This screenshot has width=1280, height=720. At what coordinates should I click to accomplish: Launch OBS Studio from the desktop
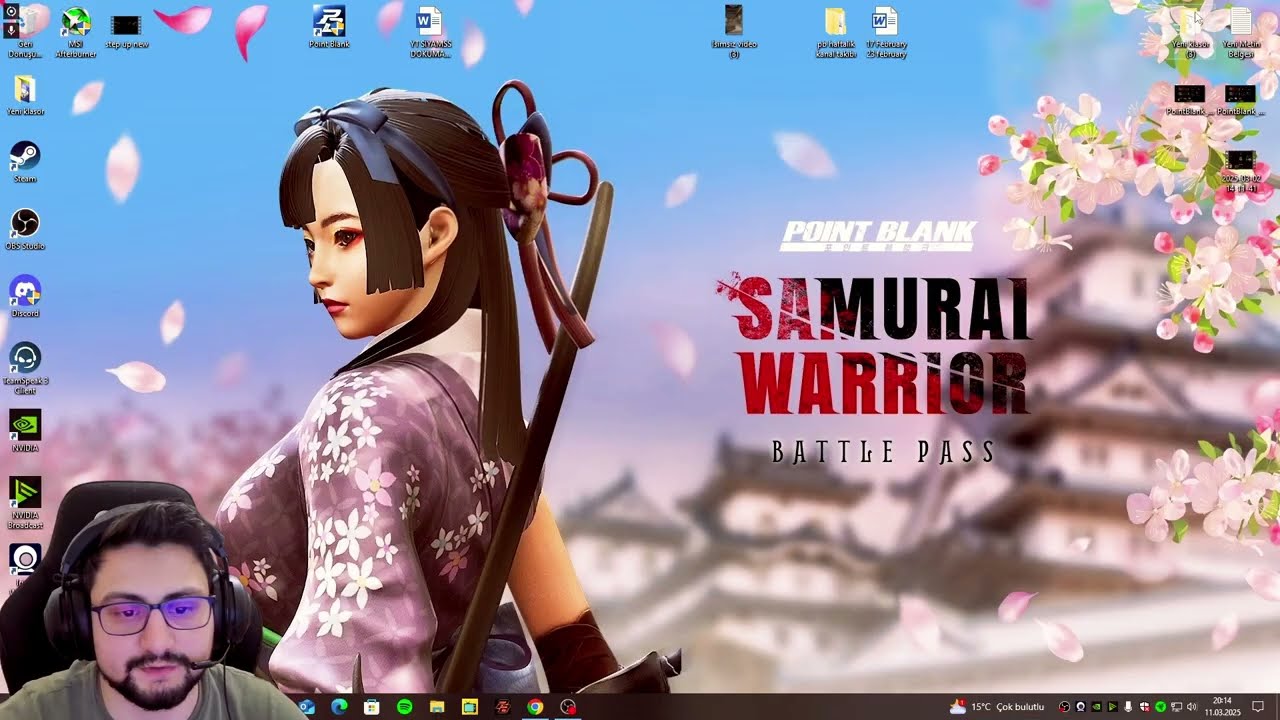point(25,229)
